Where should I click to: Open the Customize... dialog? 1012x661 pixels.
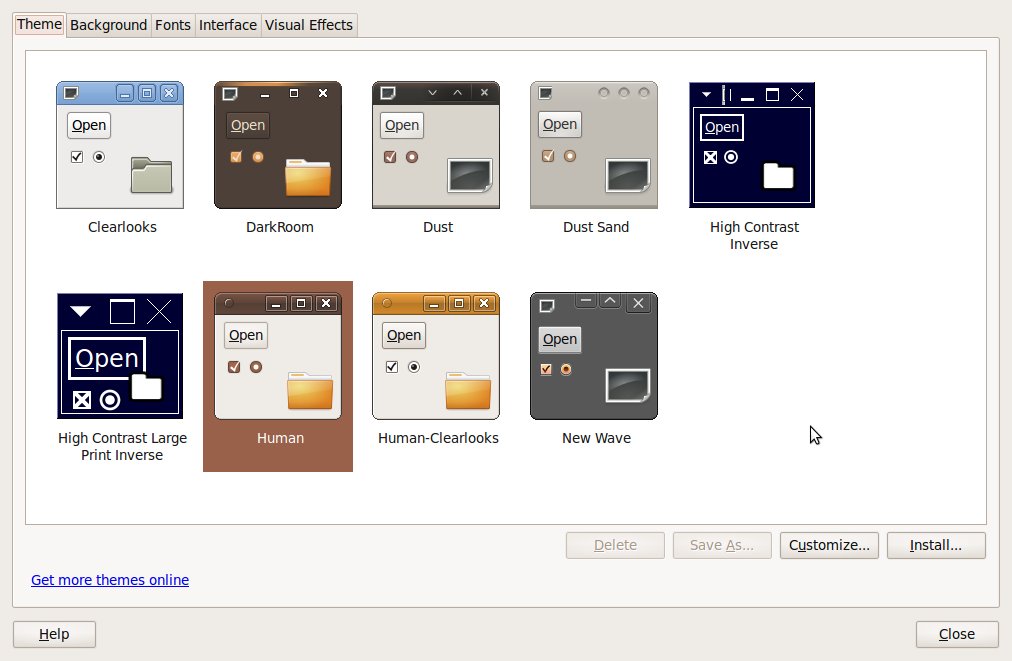tap(829, 545)
